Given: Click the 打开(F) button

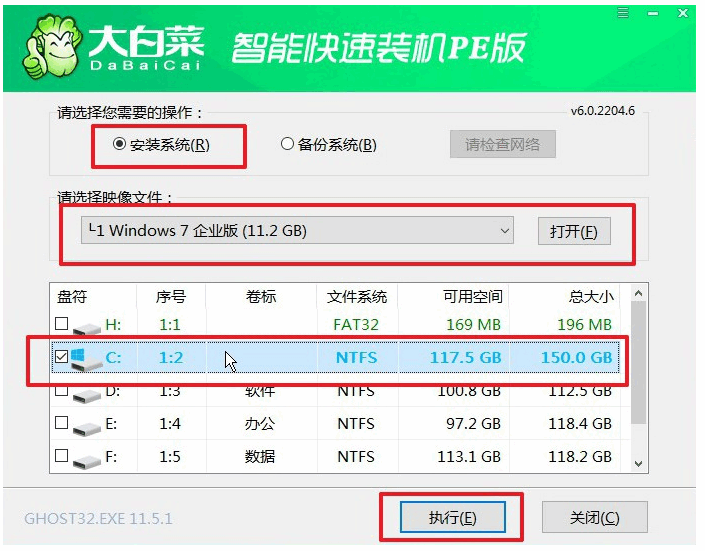Looking at the screenshot, I should point(574,231).
